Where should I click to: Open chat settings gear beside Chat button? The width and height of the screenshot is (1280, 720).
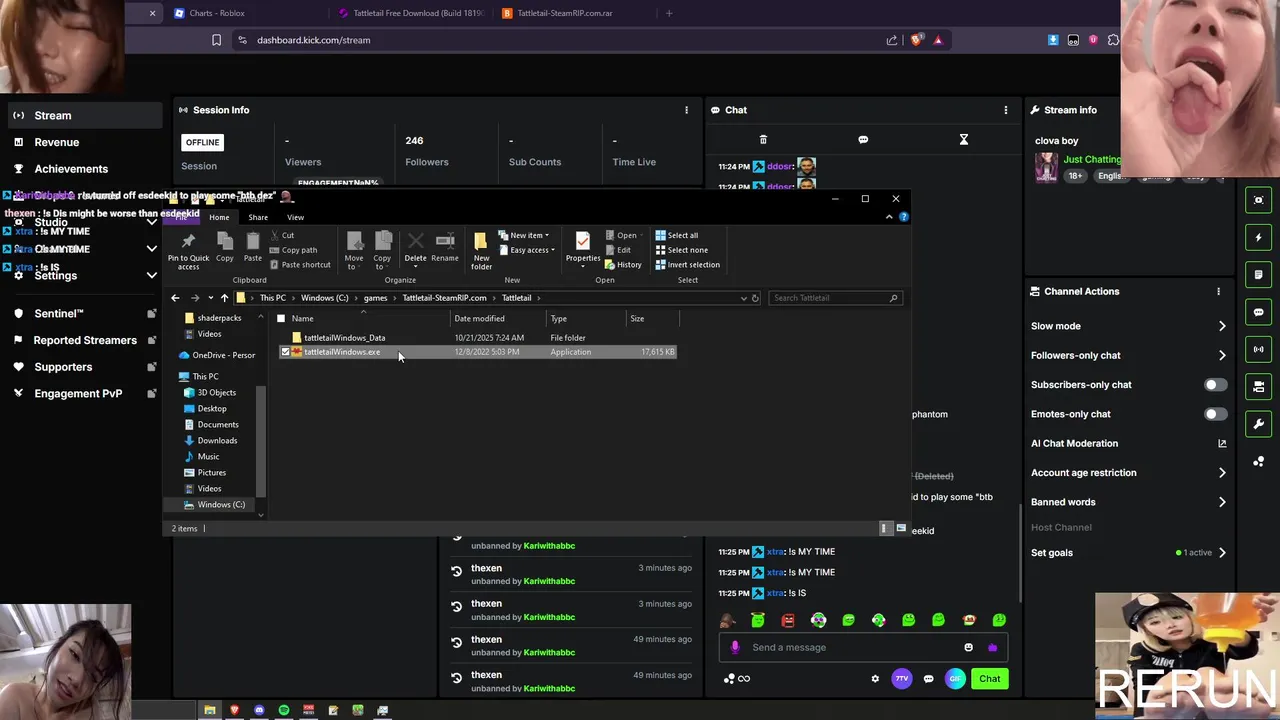[x=875, y=679]
